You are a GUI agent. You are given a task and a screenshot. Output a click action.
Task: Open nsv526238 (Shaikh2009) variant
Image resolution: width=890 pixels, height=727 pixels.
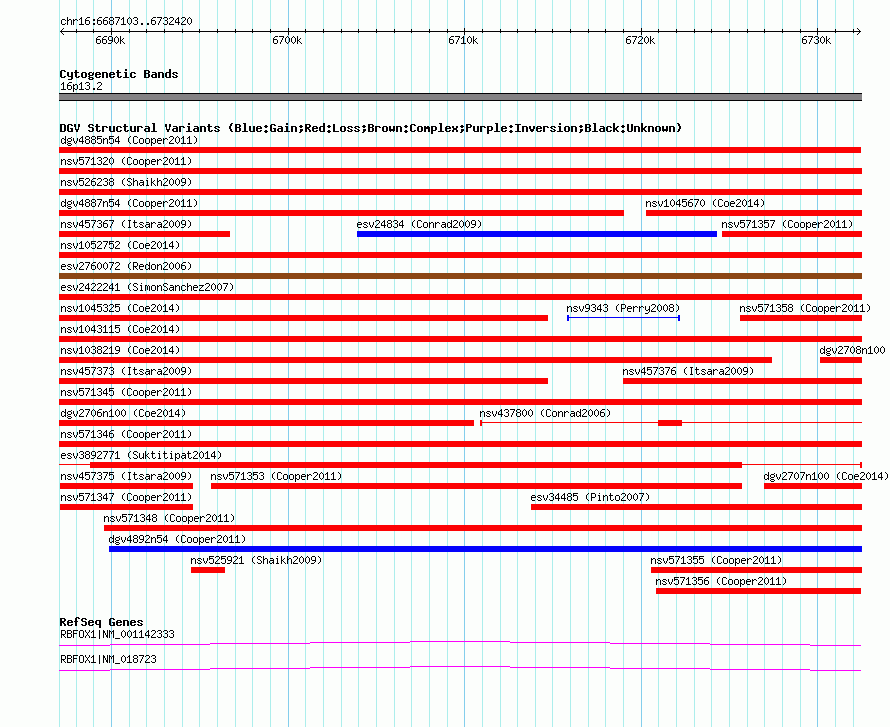point(126,182)
